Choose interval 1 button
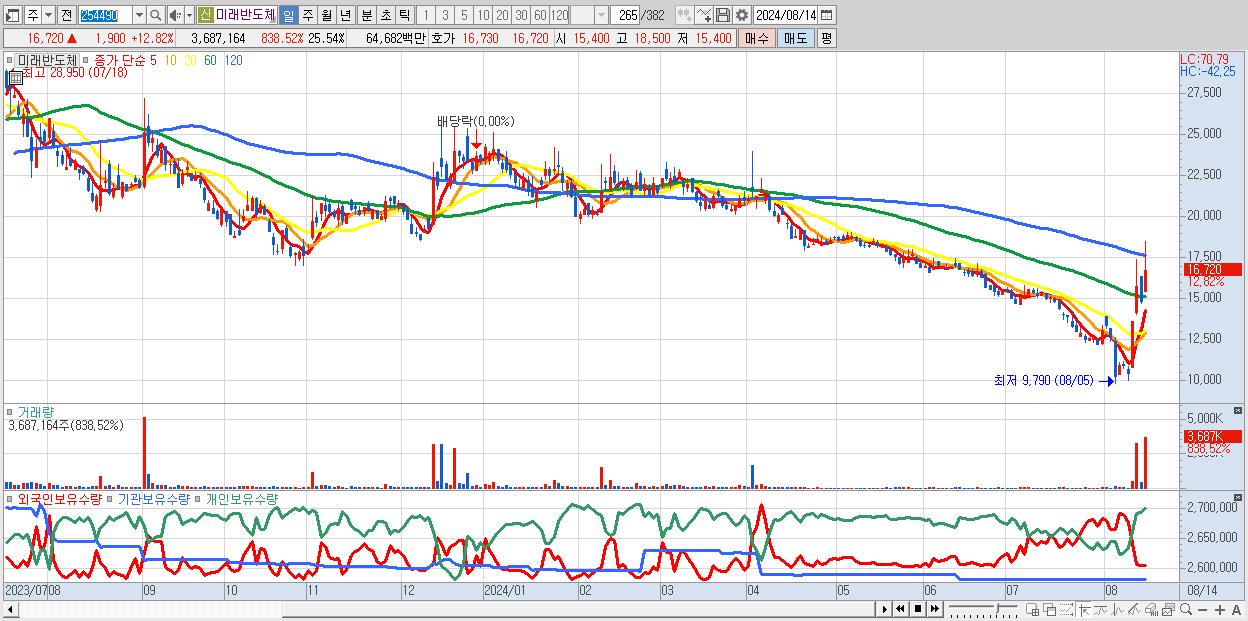The width and height of the screenshot is (1248, 621). point(426,15)
